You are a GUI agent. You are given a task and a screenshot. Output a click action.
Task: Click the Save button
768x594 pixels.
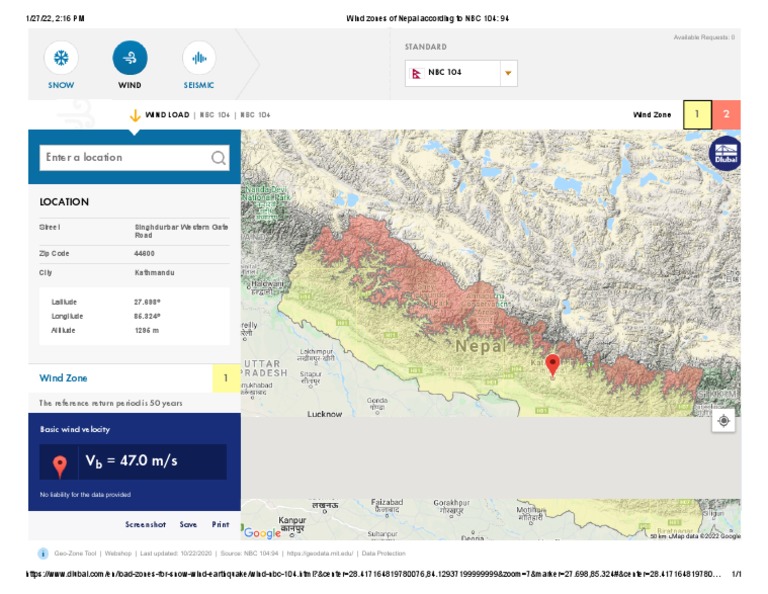click(188, 524)
